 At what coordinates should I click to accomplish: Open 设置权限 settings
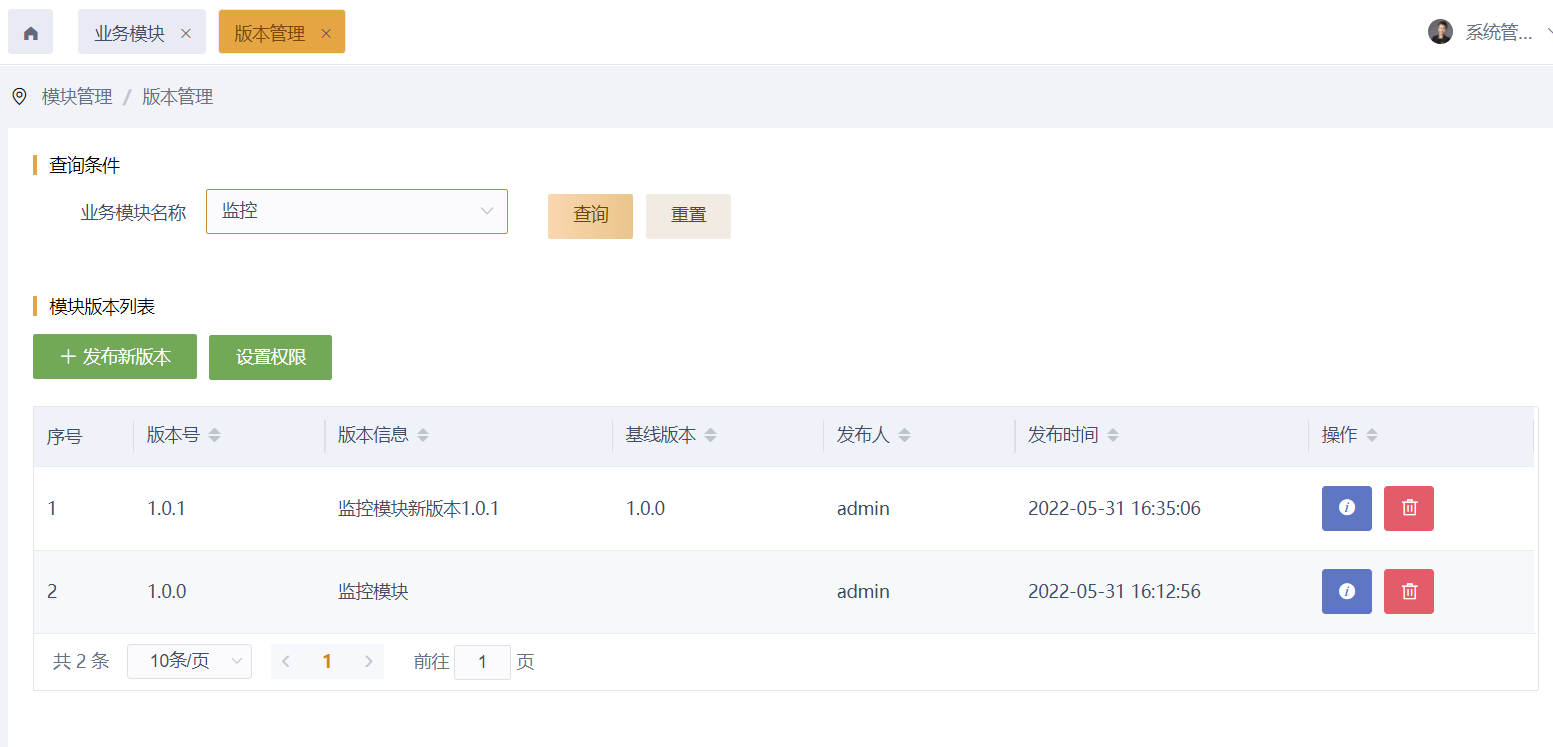[270, 357]
